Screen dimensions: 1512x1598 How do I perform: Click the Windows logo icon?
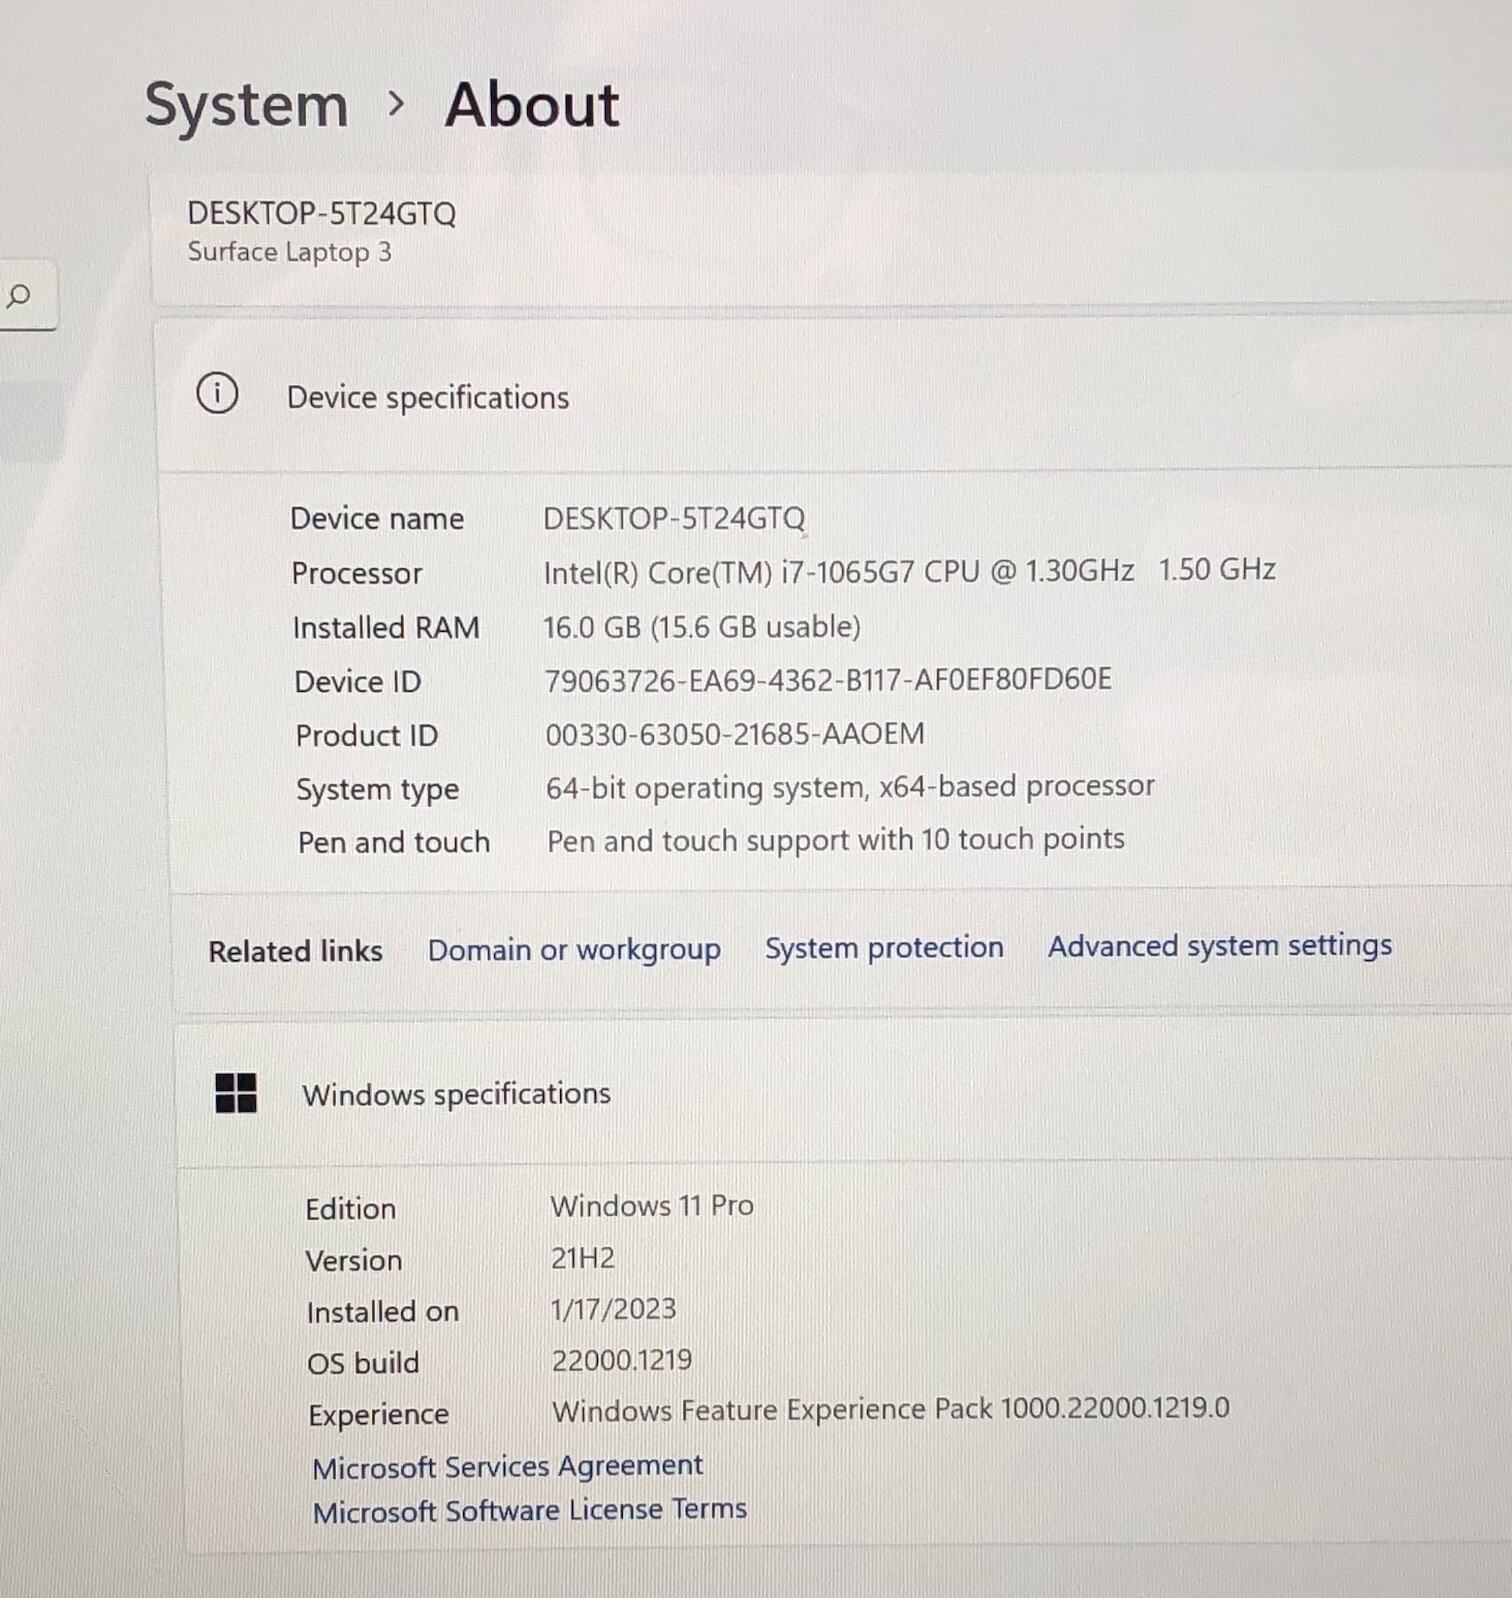tap(236, 1093)
